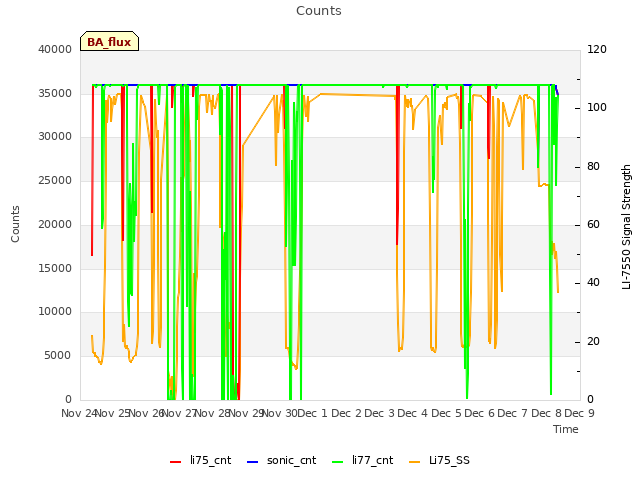Click the 120 tick on right axis
The width and height of the screenshot is (640, 480).
(x=597, y=49)
